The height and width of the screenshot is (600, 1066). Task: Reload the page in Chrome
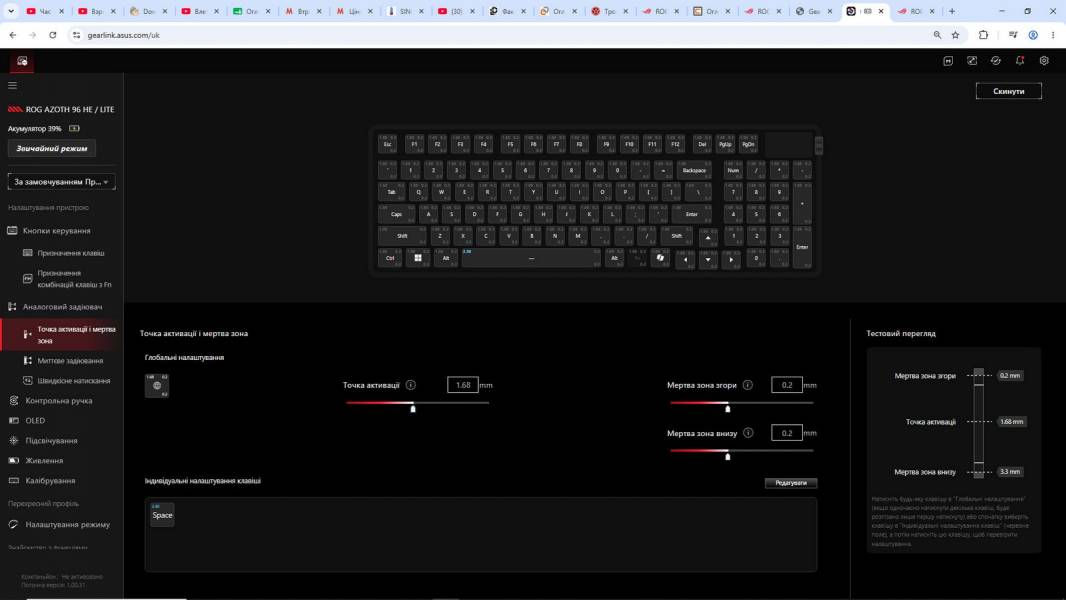pyautogui.click(x=52, y=35)
